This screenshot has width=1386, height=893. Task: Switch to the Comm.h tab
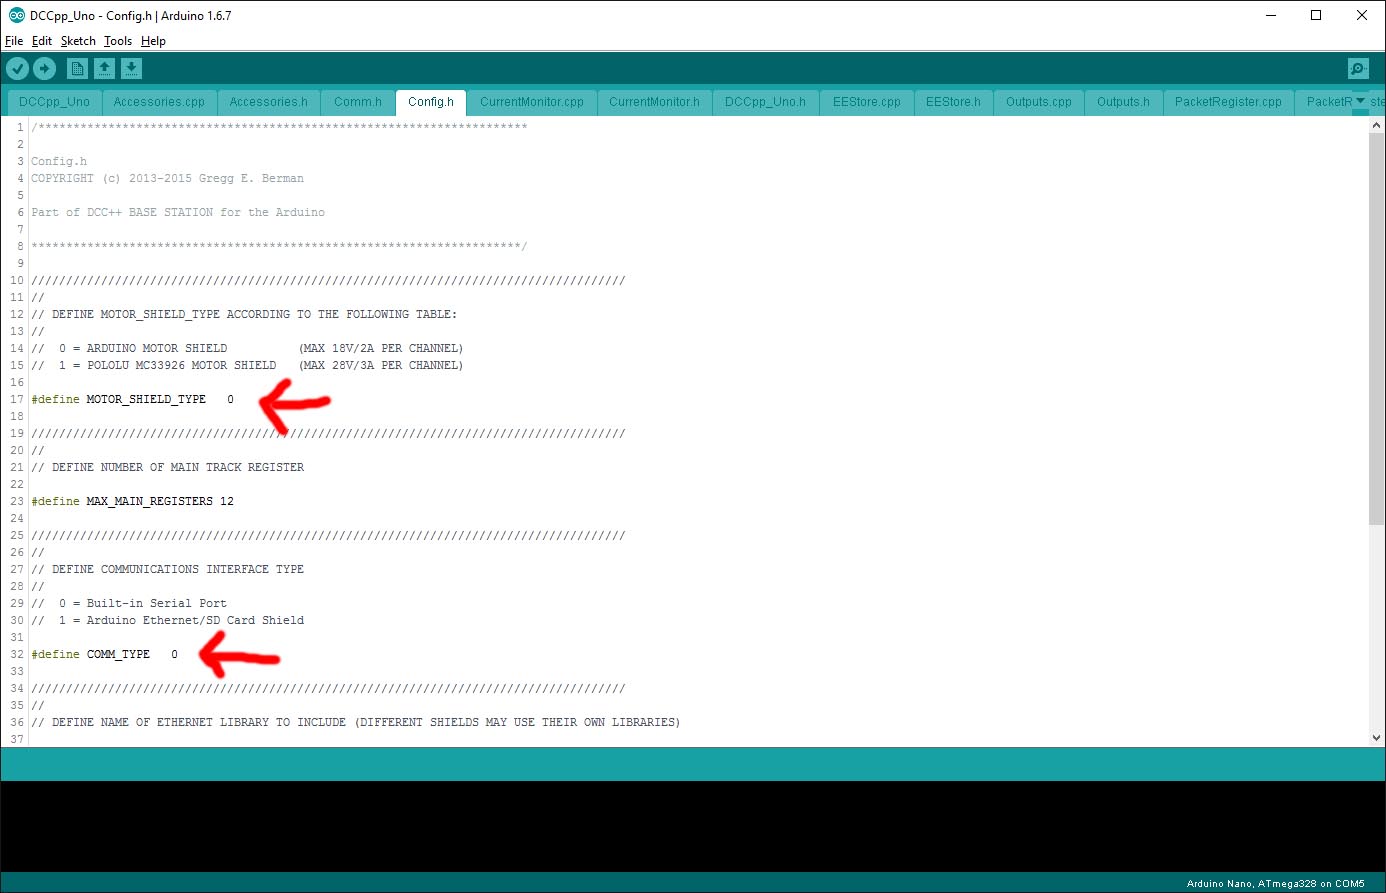(x=358, y=102)
